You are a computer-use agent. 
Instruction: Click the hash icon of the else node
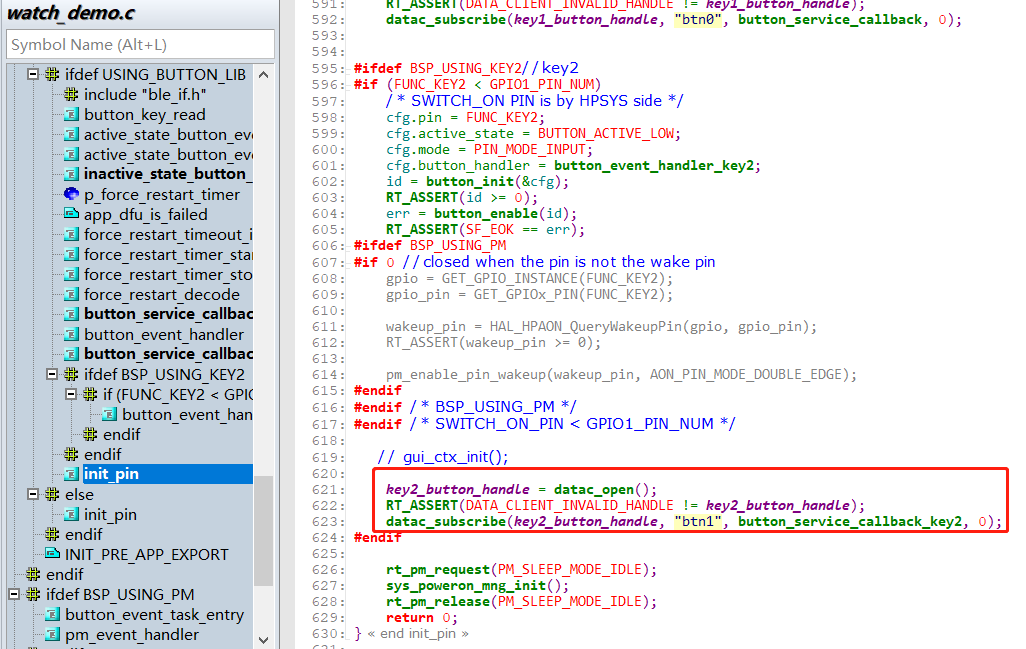point(52,495)
